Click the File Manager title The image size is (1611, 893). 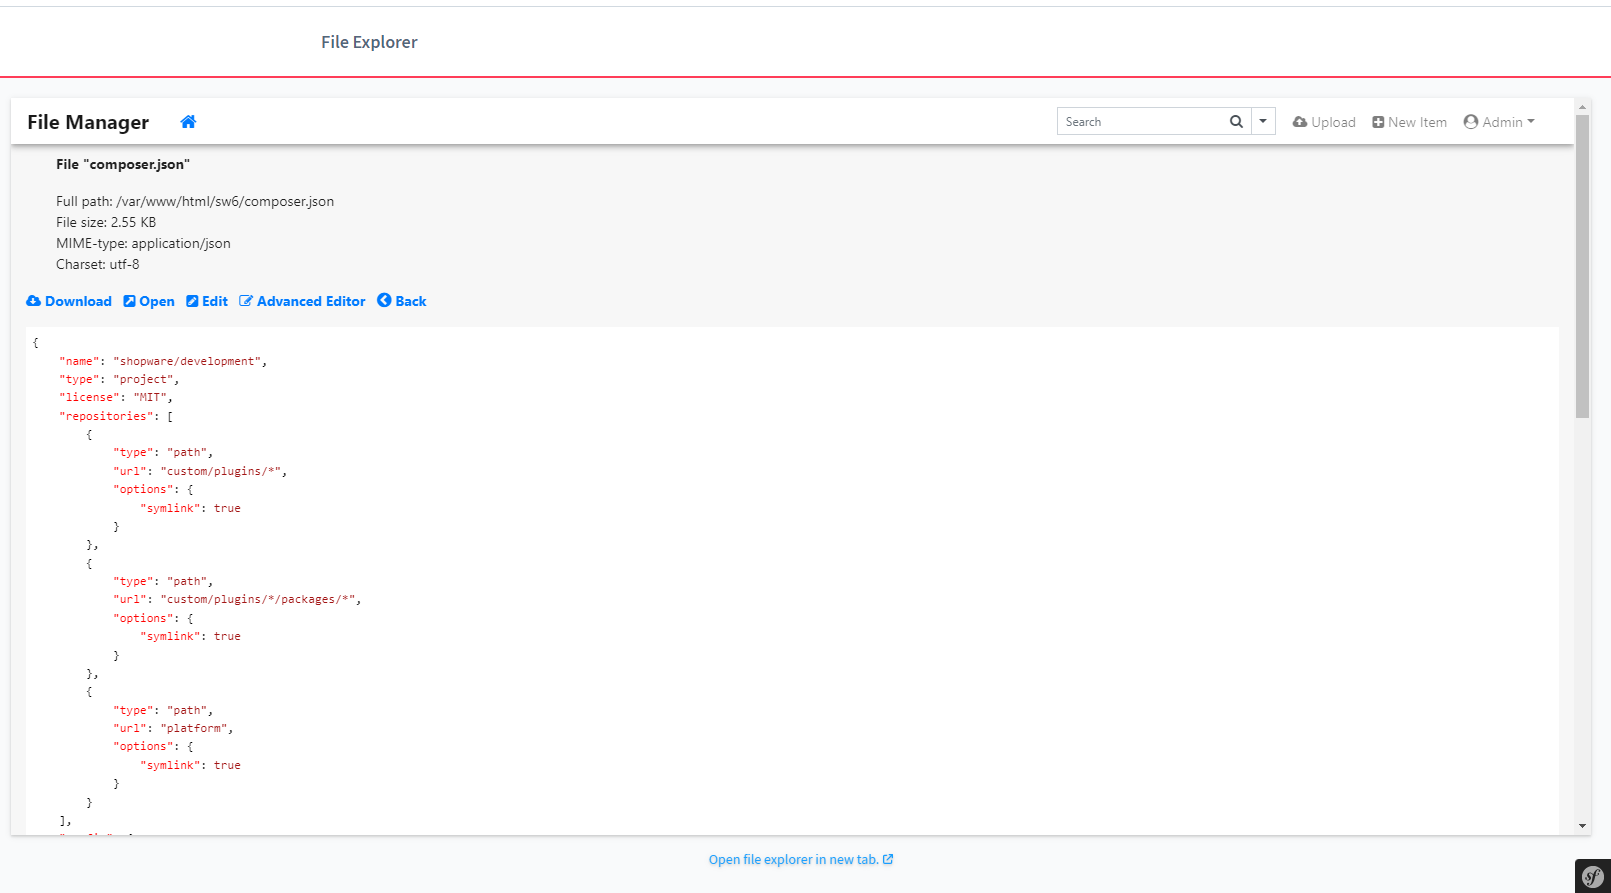(x=88, y=122)
